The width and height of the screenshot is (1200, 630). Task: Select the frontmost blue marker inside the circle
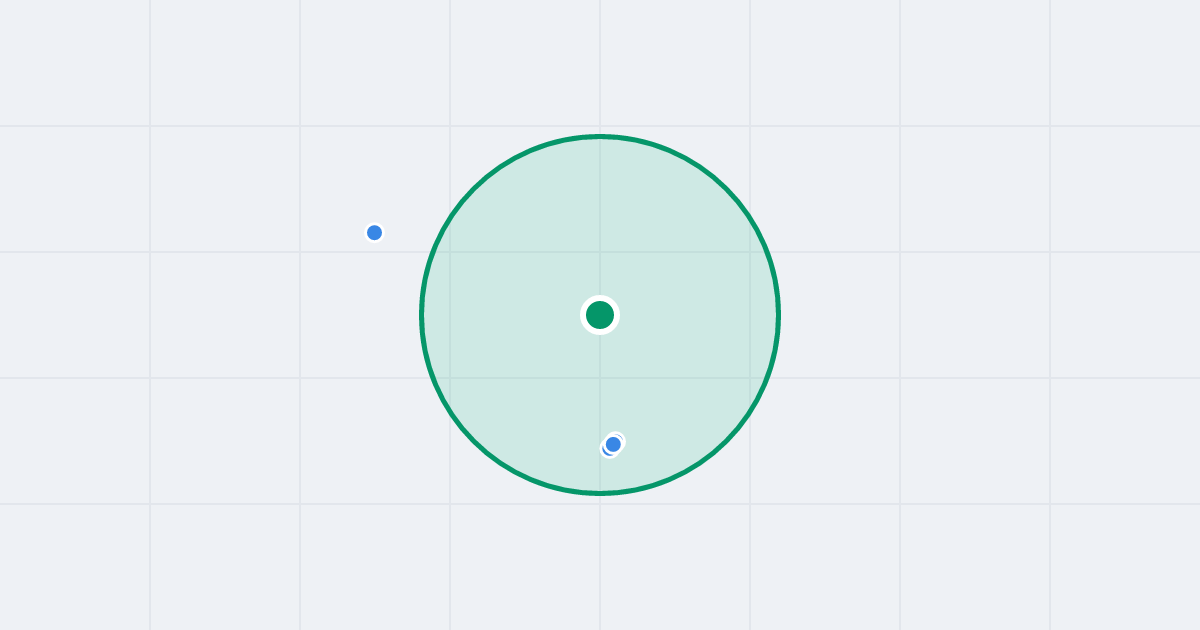coord(613,444)
